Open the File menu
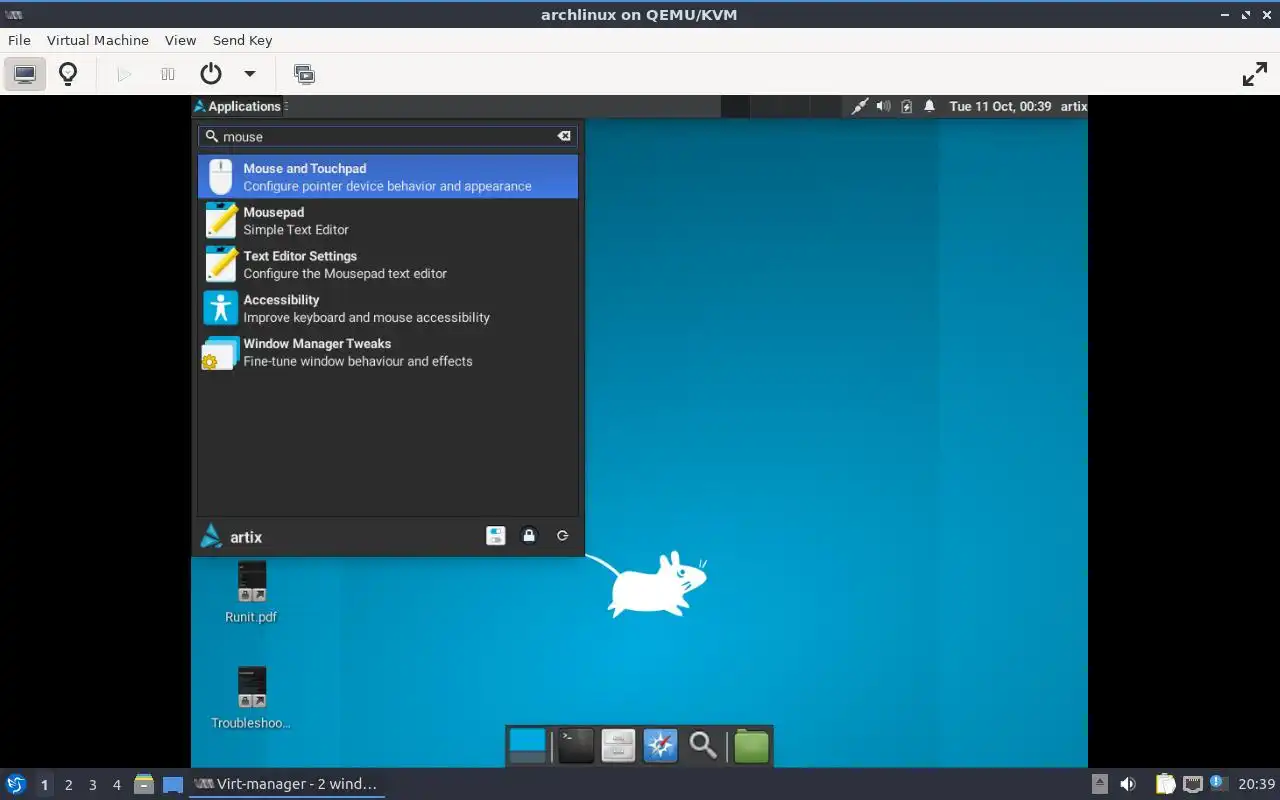 [x=19, y=40]
